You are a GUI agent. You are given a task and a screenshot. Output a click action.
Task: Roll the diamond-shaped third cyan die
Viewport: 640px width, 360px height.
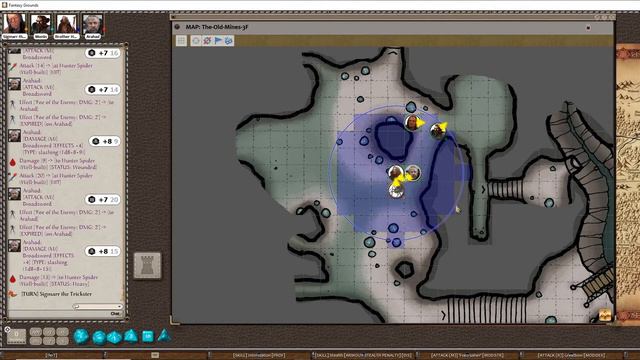[115, 338]
